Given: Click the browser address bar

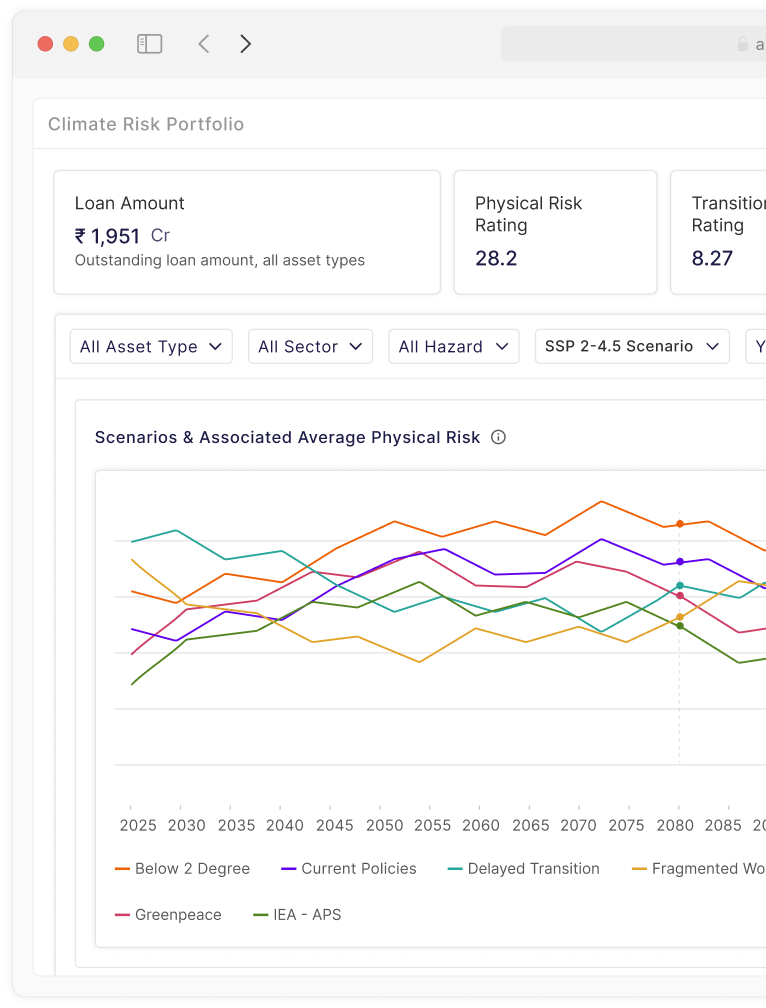Looking at the screenshot, I should pyautogui.click(x=633, y=44).
